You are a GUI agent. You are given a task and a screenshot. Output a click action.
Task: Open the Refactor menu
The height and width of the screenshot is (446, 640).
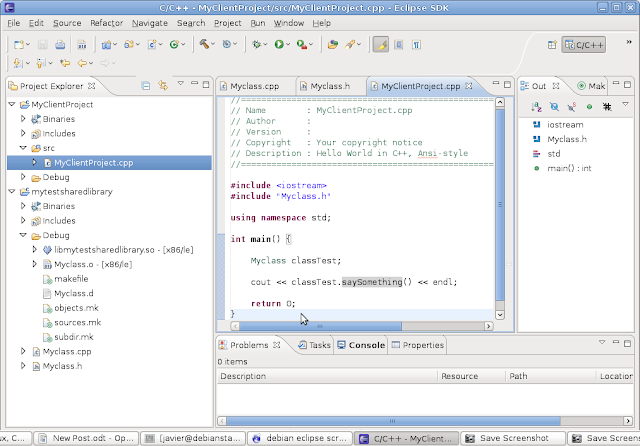click(107, 23)
